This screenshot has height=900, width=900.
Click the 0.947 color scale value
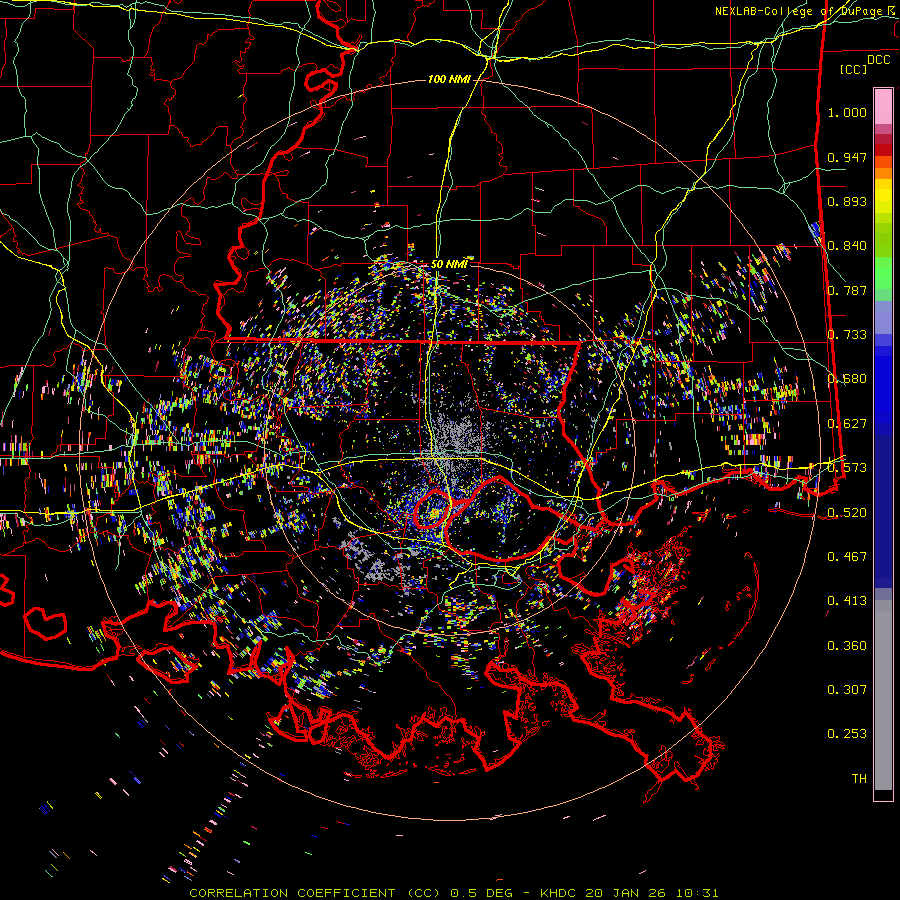847,157
